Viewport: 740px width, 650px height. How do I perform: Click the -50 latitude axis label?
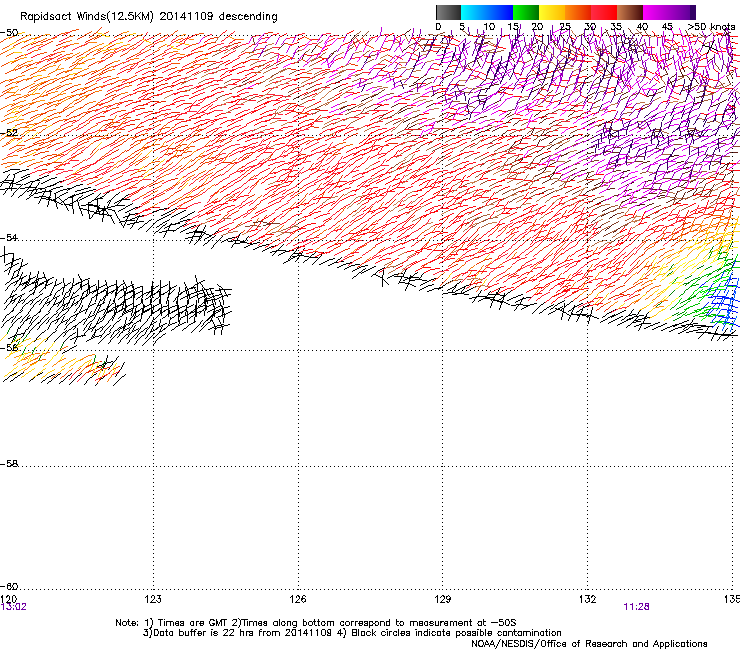click(9, 33)
